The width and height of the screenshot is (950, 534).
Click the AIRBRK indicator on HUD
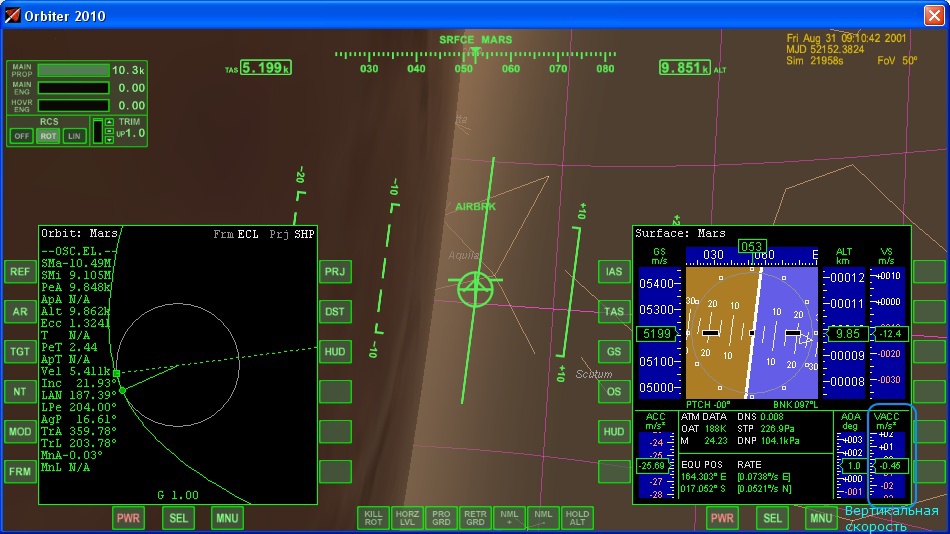[476, 207]
